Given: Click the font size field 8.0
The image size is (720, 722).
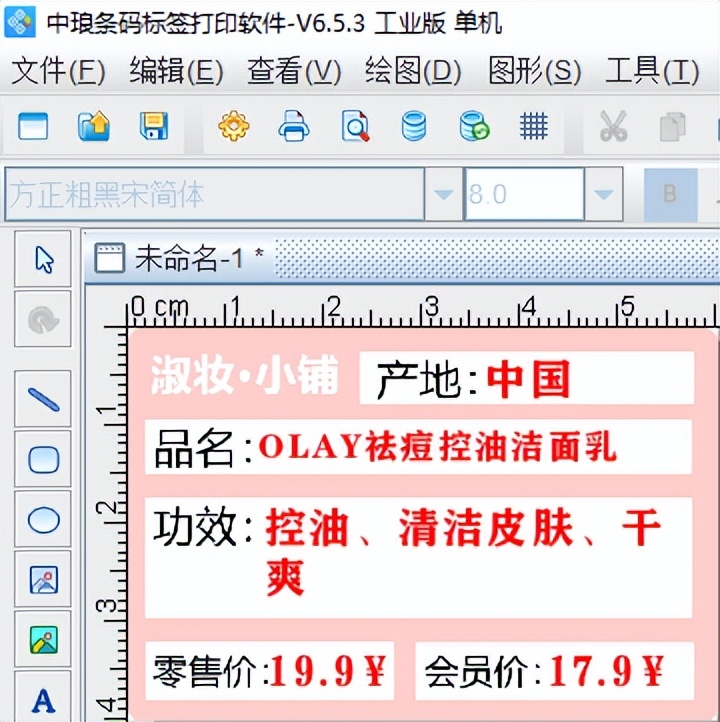Looking at the screenshot, I should pyautogui.click(x=524, y=194).
